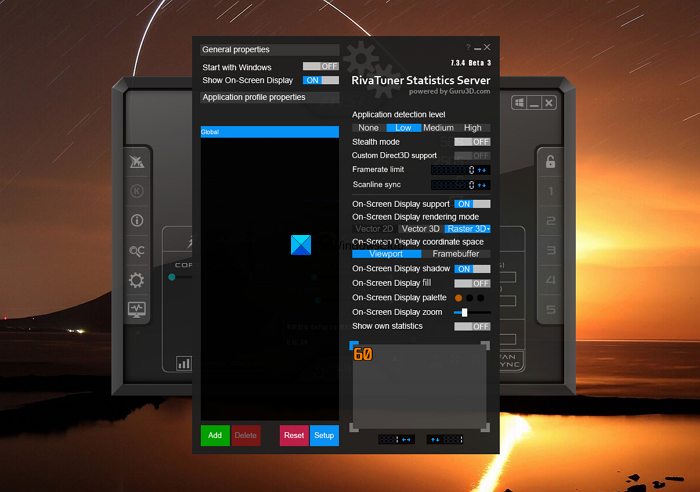
Task: Set detection level to Low
Action: click(403, 128)
